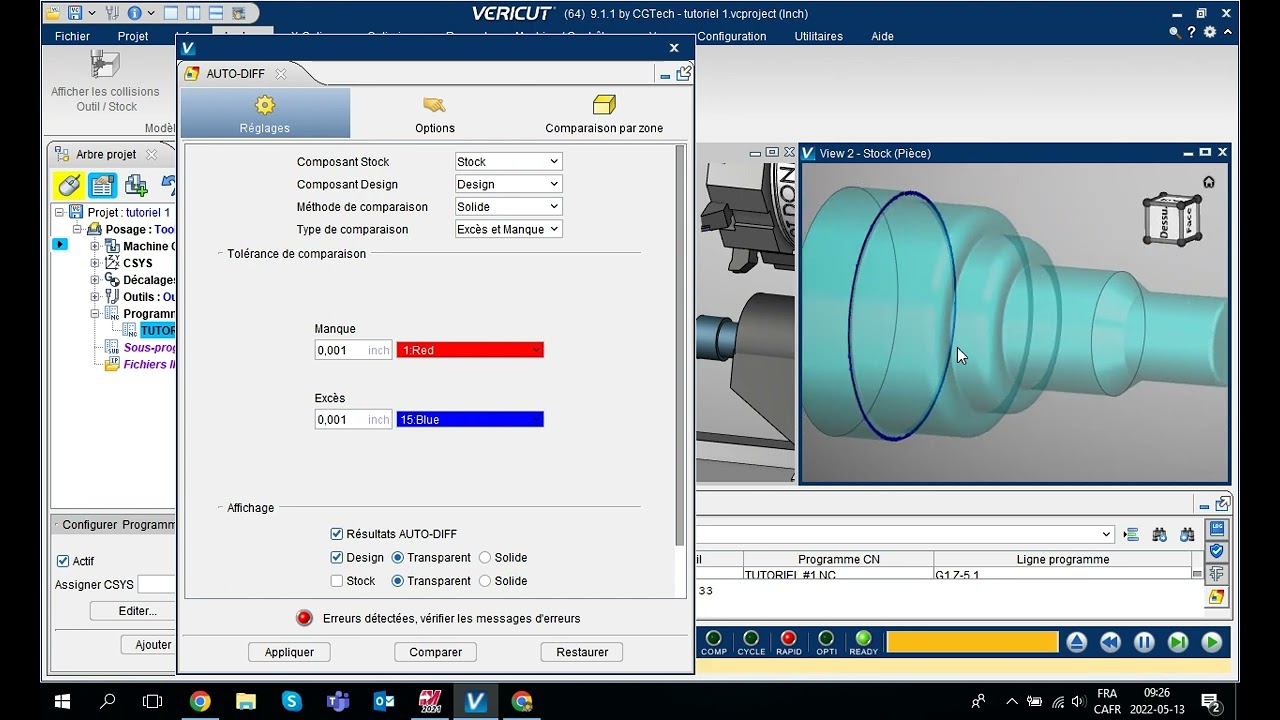Expand the Machine tree node
Image resolution: width=1280 pixels, height=720 pixels.
(x=95, y=246)
